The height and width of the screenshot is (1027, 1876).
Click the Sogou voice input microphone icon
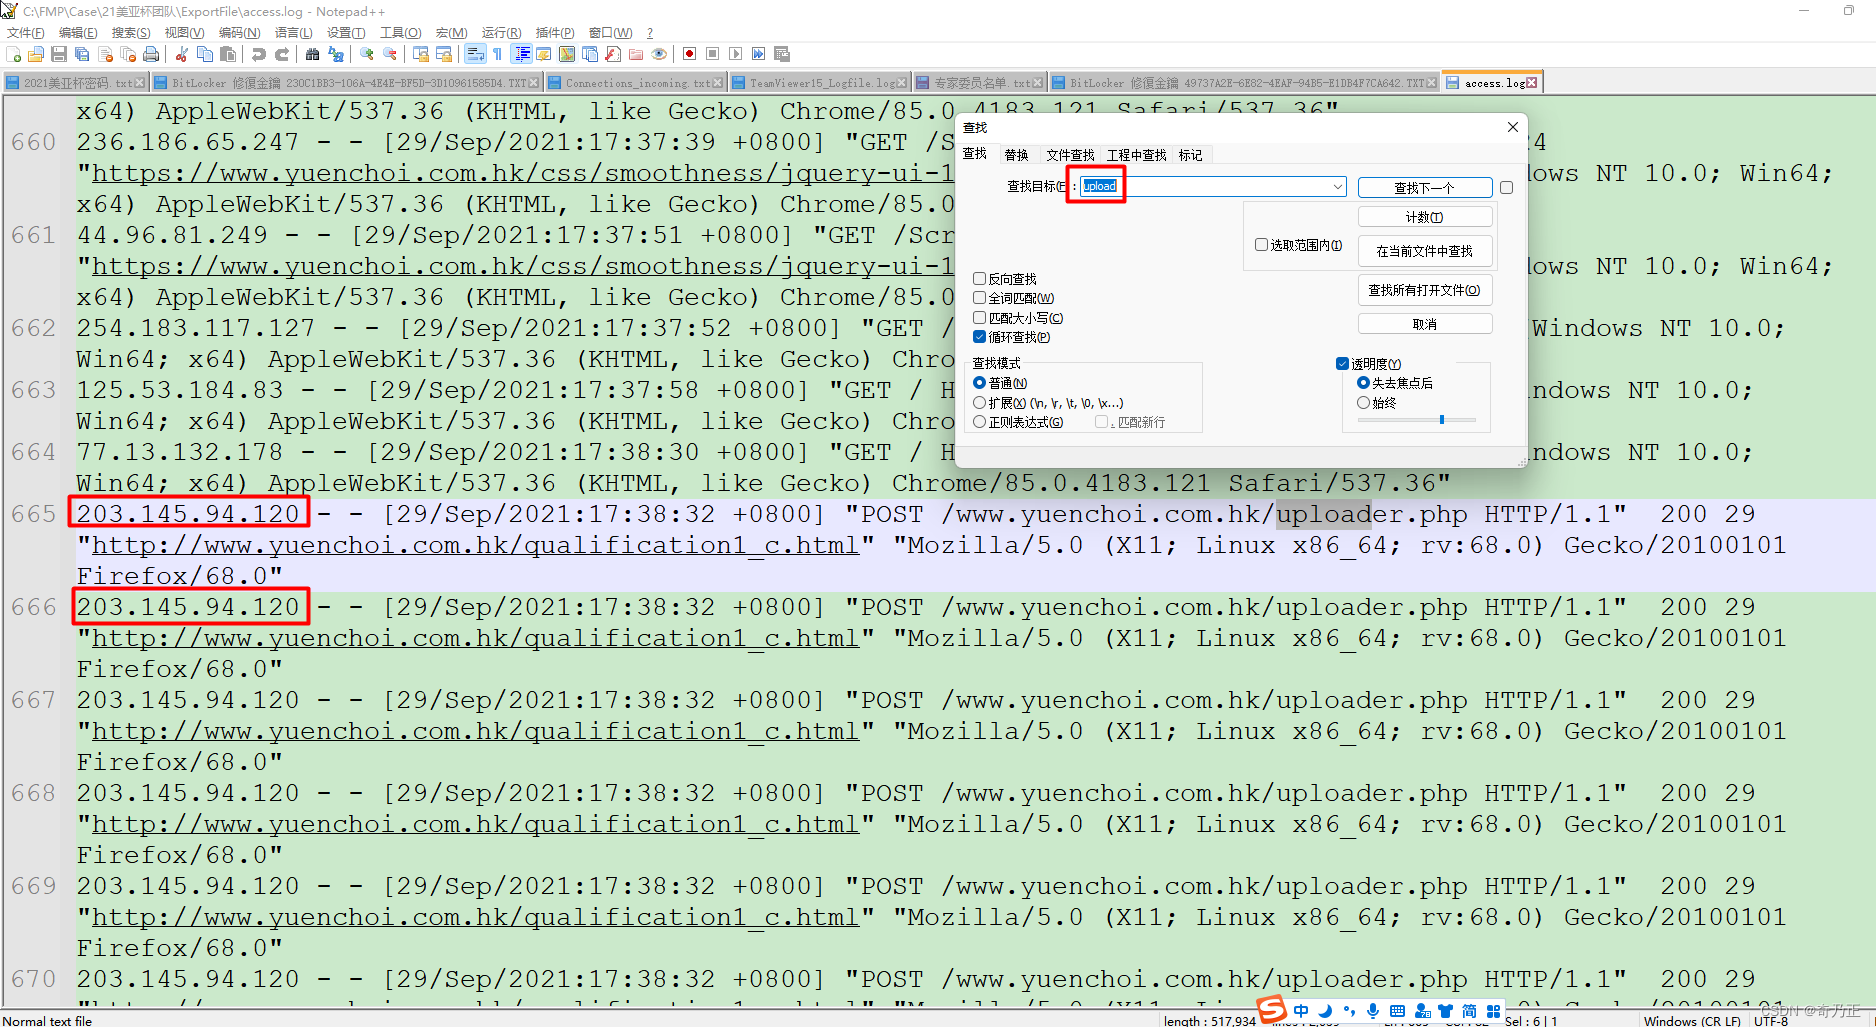click(1373, 1011)
